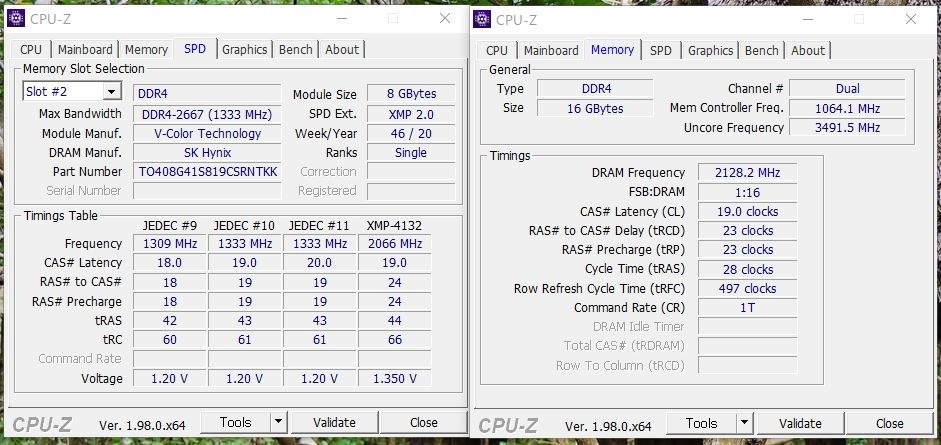Click the 66 tRC value for XMP-4132

point(394,339)
